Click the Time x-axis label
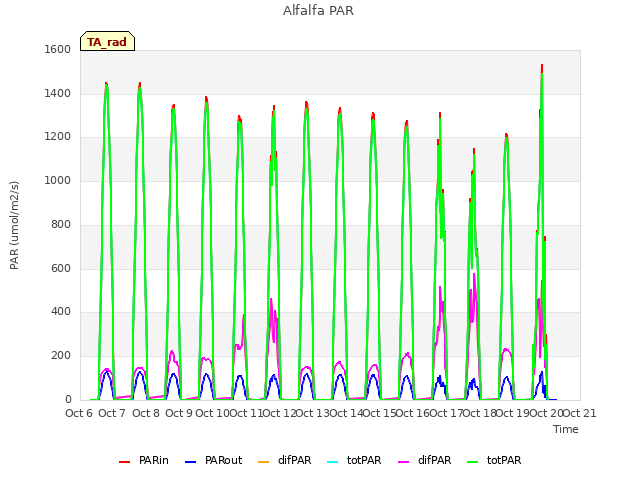The image size is (640, 480). [565, 429]
